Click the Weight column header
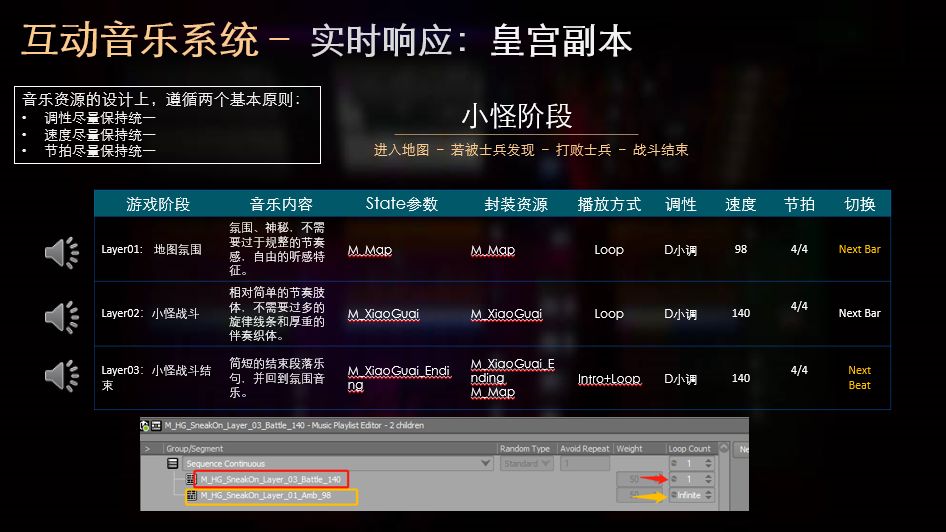This screenshot has height=532, width=946. (x=629, y=449)
